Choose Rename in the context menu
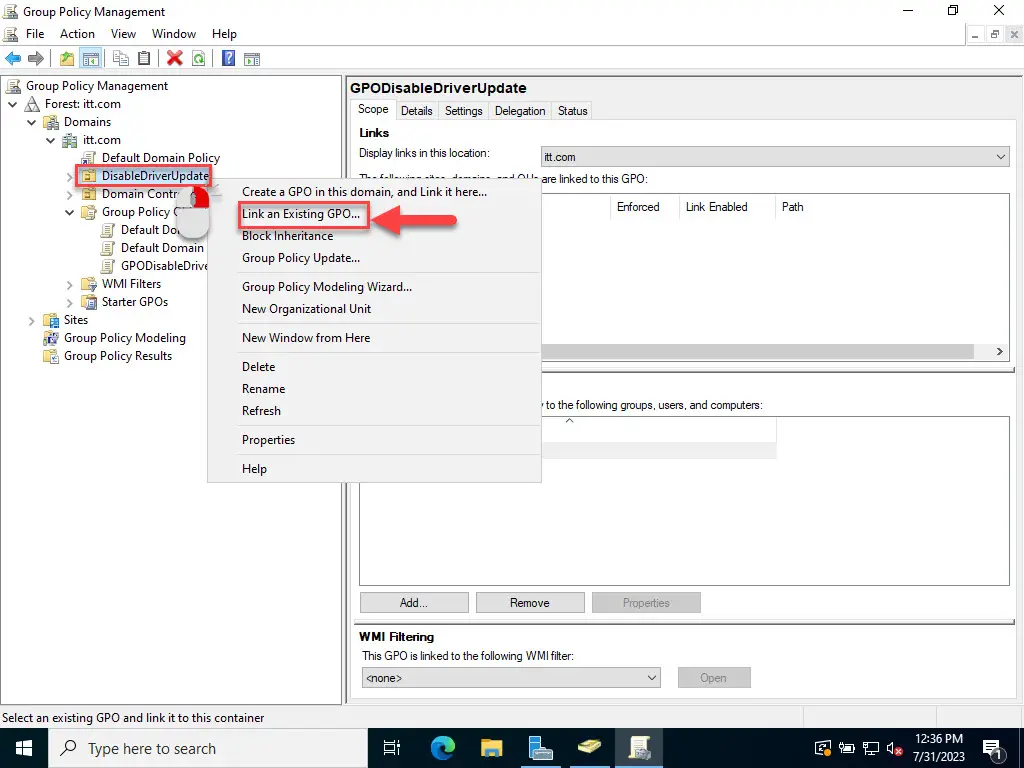 click(263, 389)
